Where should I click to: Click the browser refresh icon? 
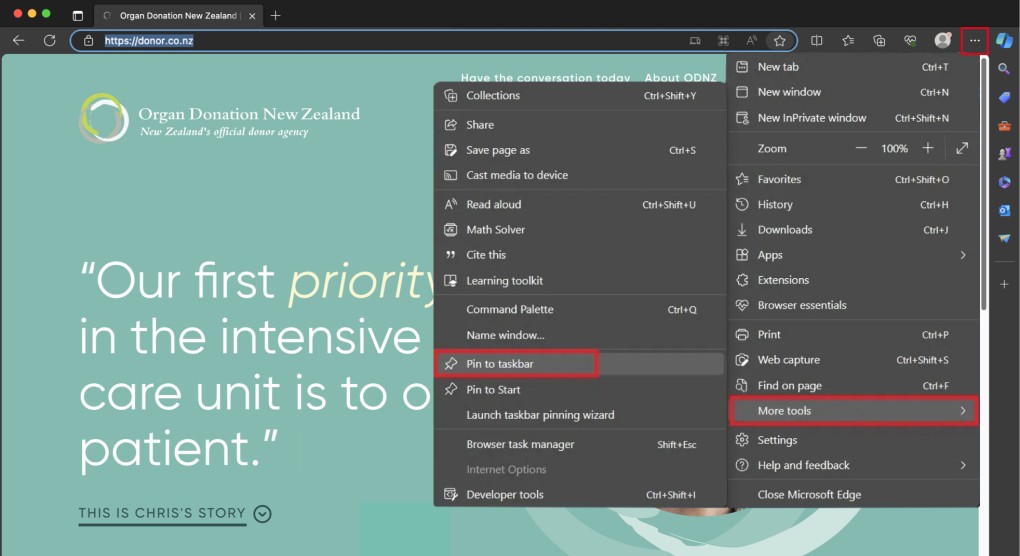click(49, 41)
